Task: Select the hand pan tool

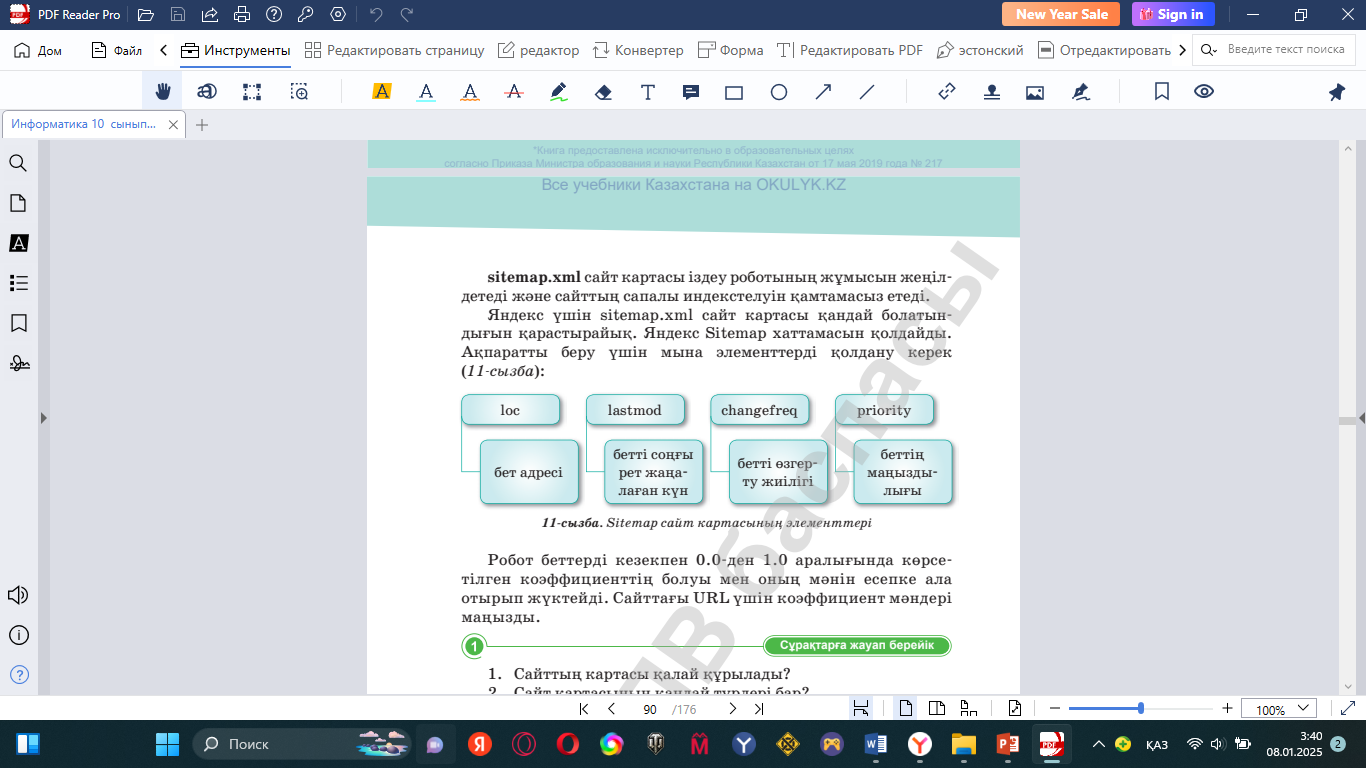Action: tap(163, 92)
